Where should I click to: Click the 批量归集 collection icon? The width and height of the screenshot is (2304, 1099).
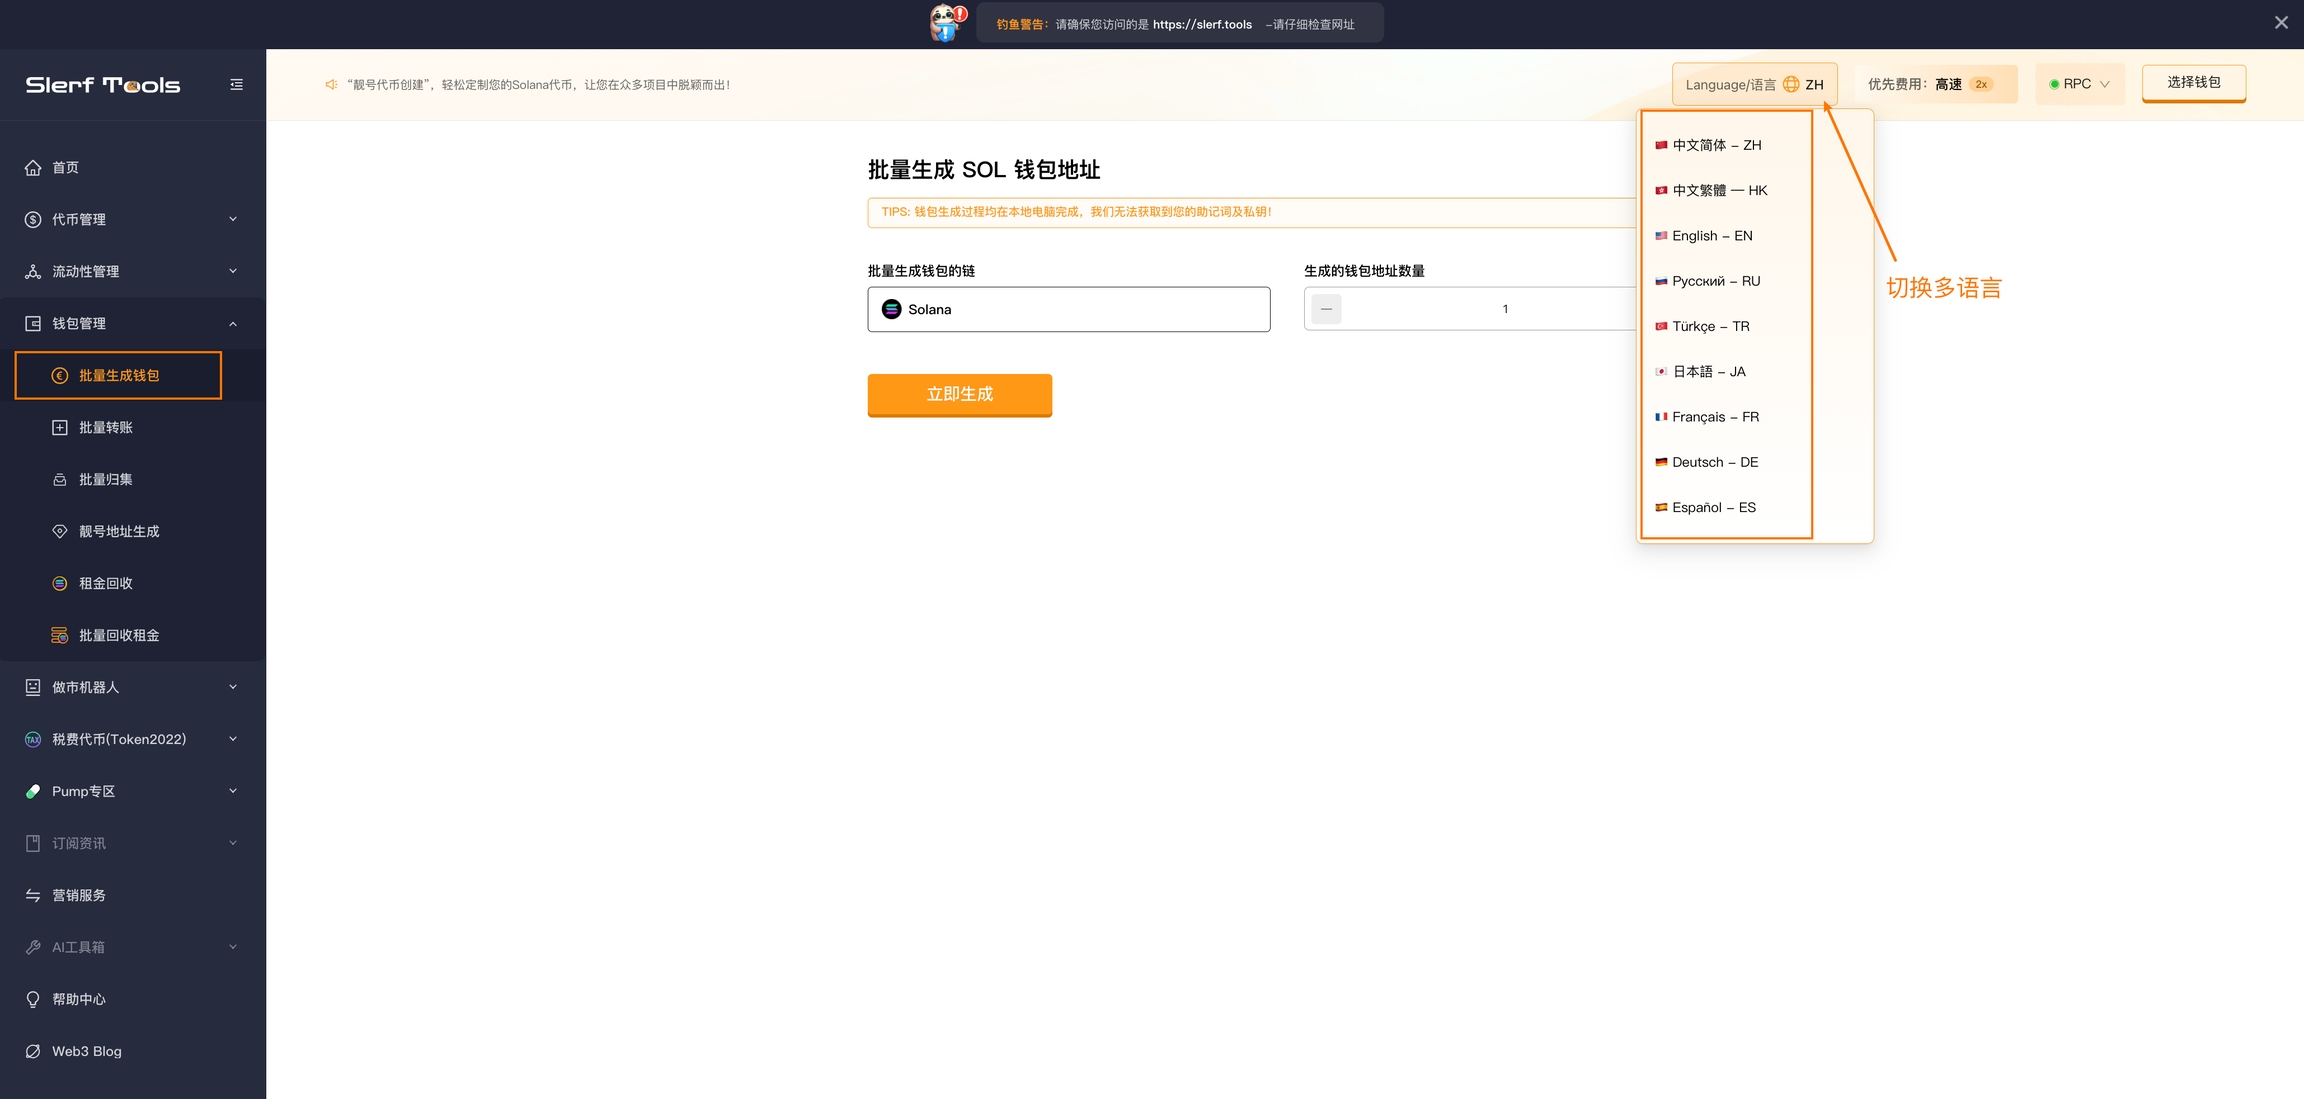point(60,480)
